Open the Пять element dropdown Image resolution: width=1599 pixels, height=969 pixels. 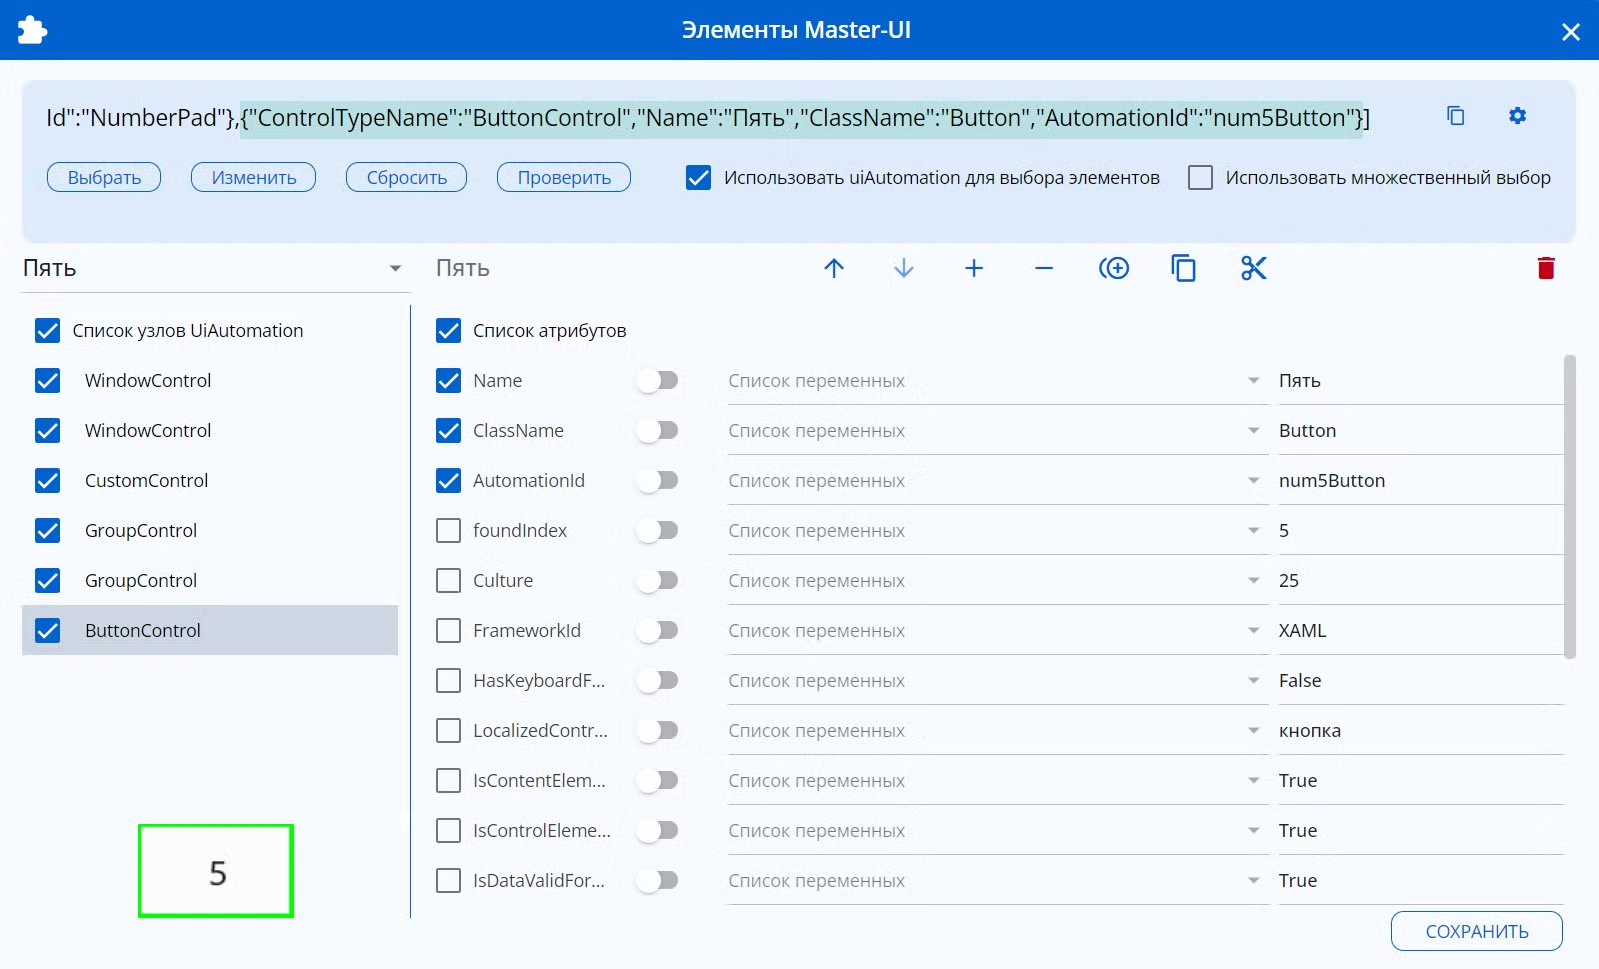tap(214, 268)
